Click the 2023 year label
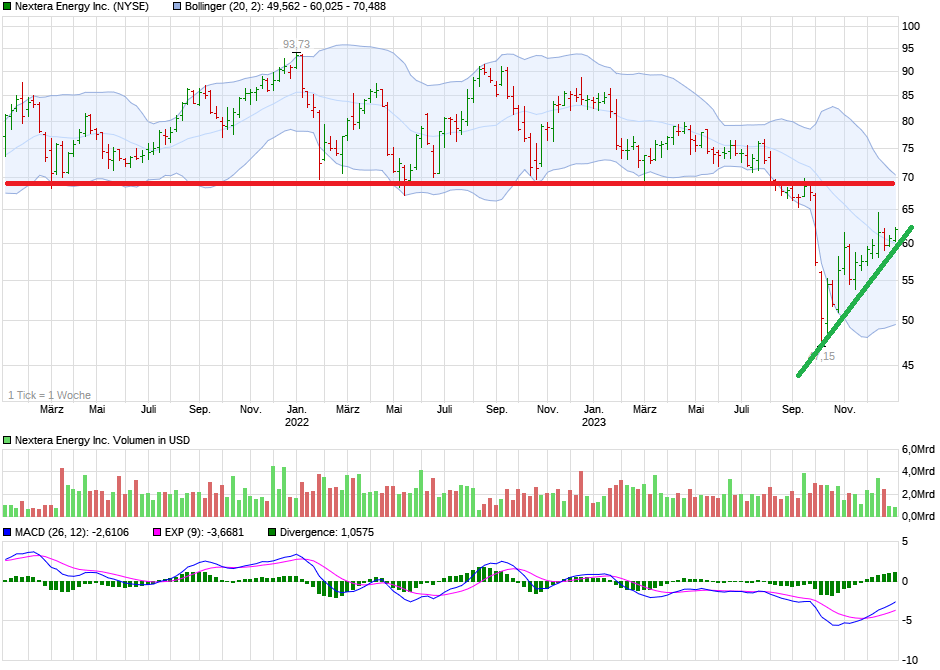Viewport: 940px width, 670px height. (x=594, y=421)
